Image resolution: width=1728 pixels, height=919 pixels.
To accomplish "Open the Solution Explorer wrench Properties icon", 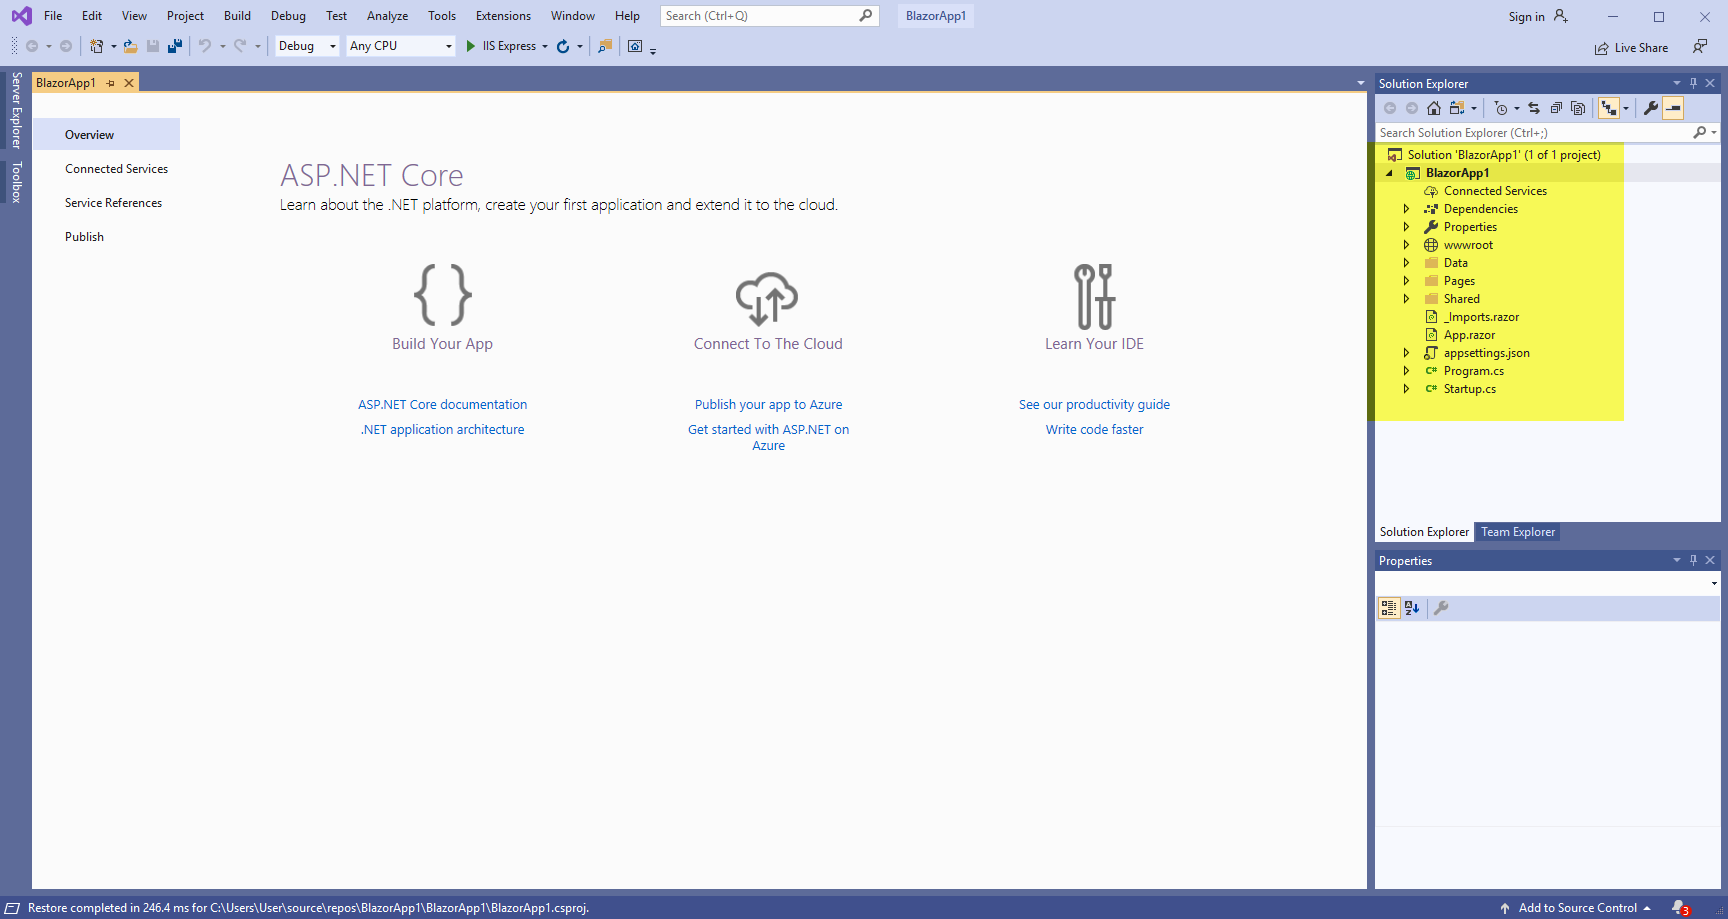I will 1651,108.
